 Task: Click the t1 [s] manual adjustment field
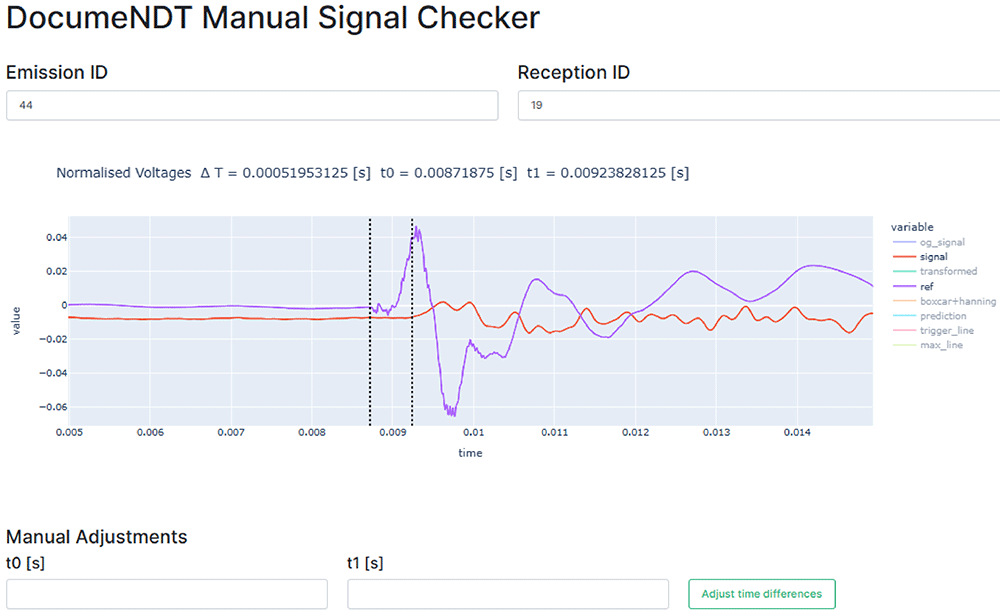(508, 594)
